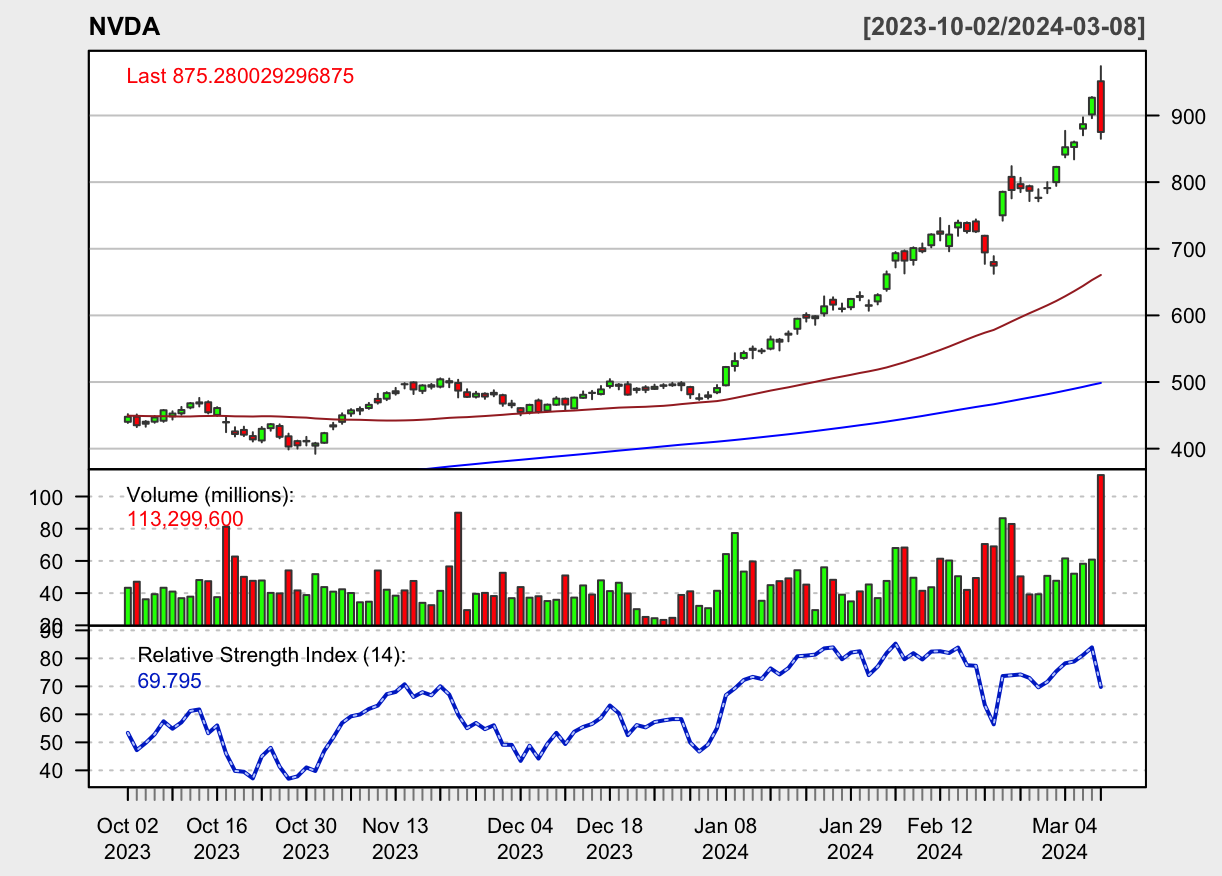
Task: Click the Dec 18 2023 date label
Action: pyautogui.click(x=610, y=839)
